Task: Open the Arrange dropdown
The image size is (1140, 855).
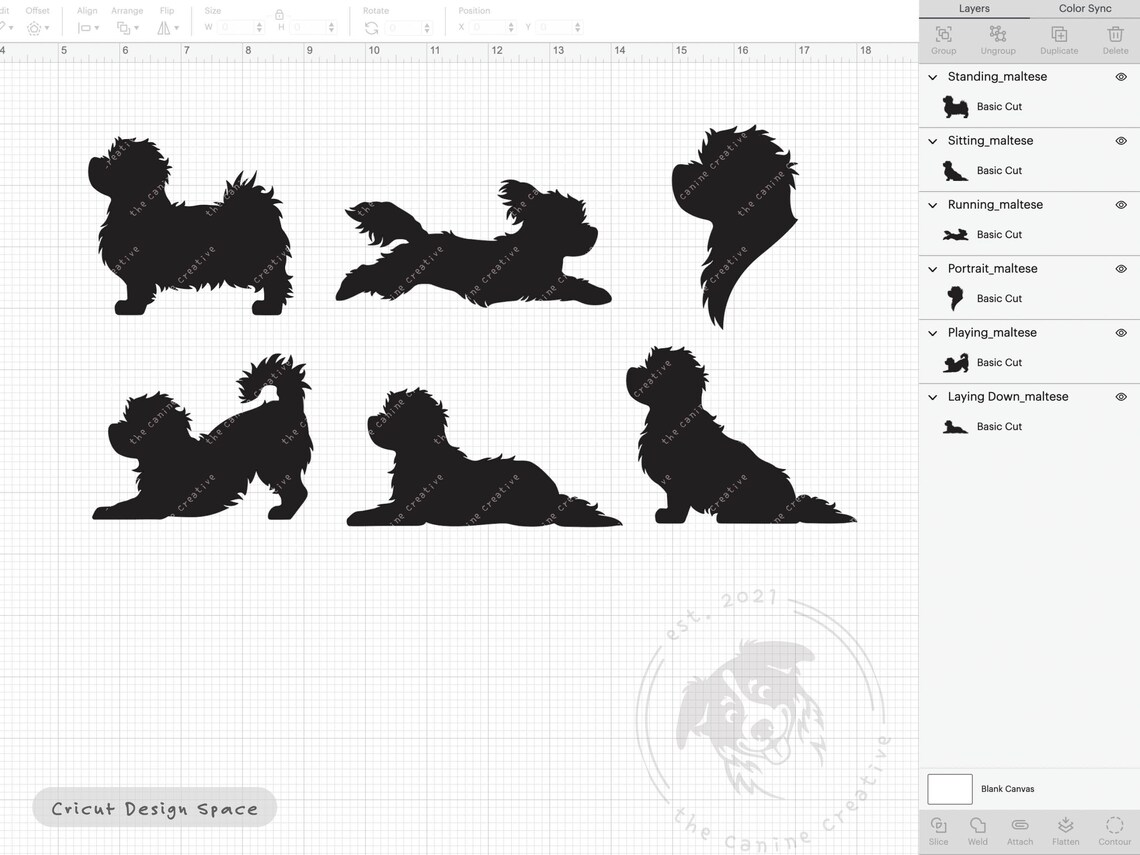Action: 128,27
